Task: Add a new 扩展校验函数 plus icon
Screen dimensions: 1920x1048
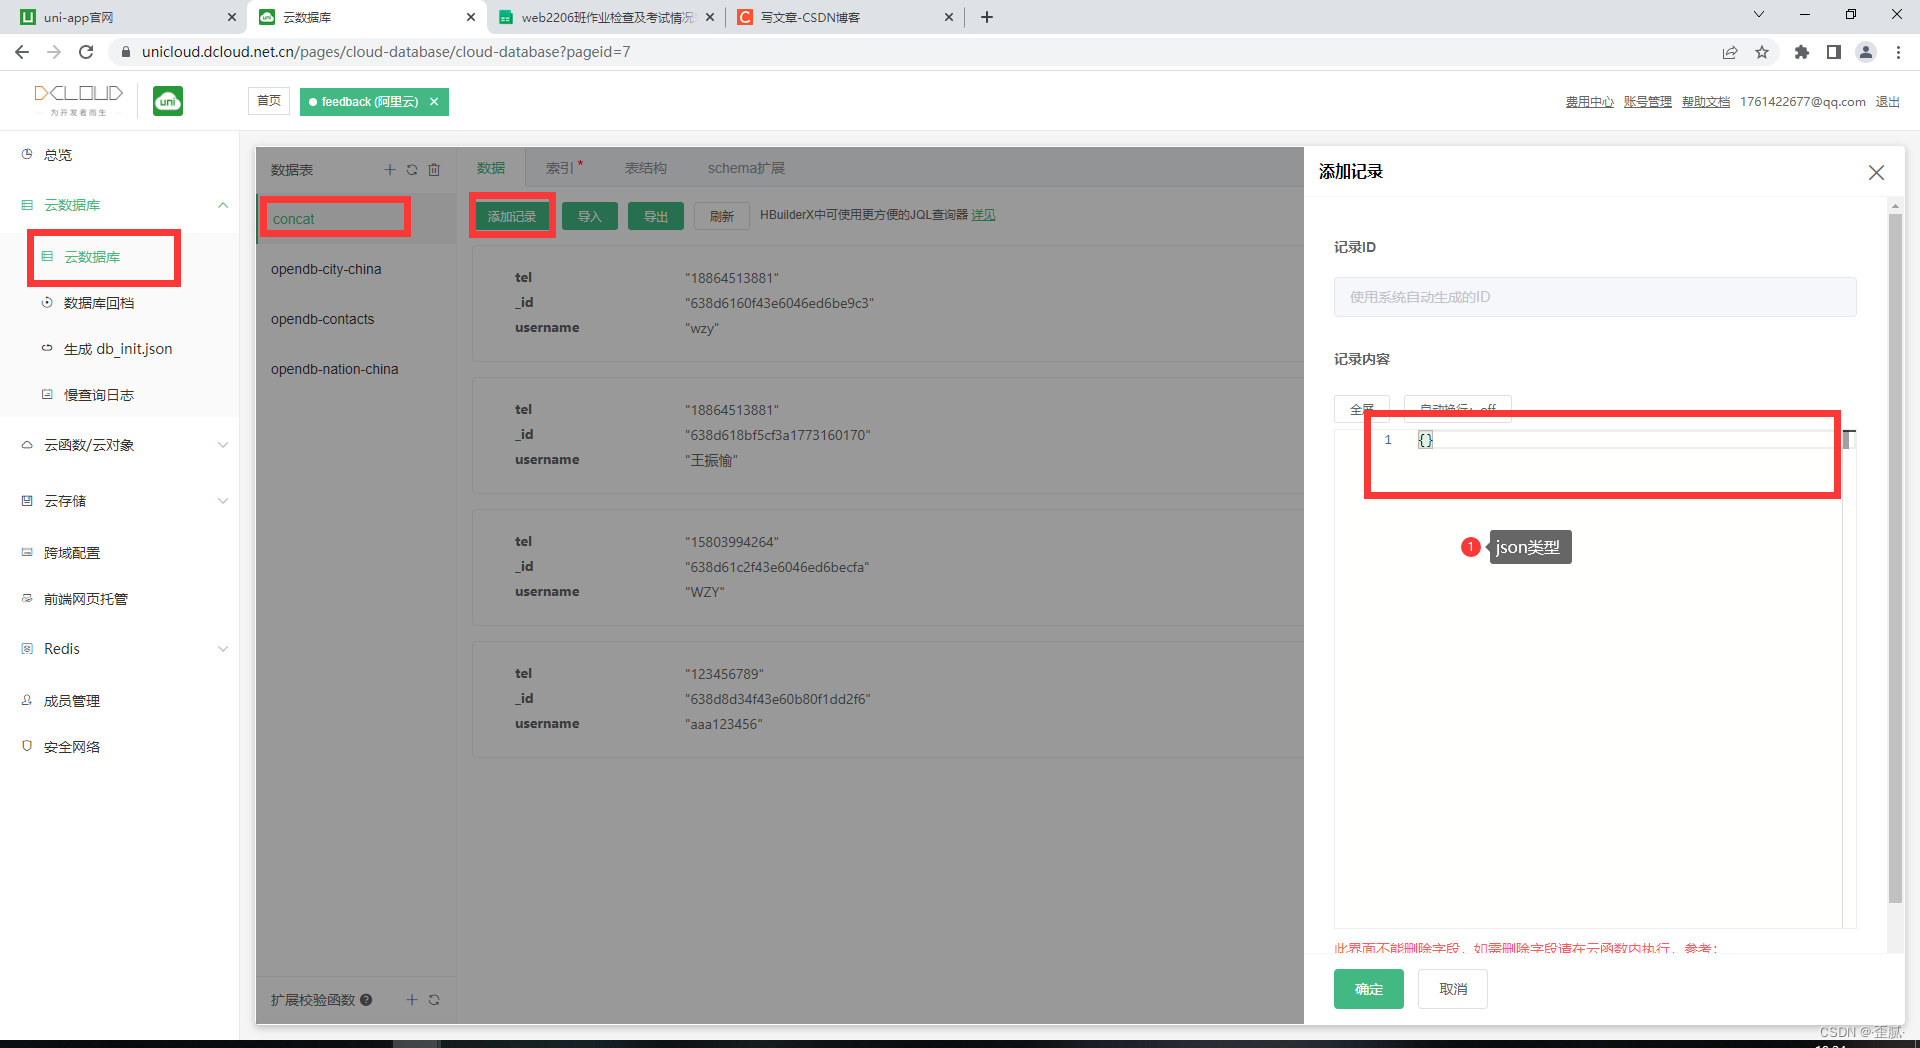Action: [x=411, y=1000]
